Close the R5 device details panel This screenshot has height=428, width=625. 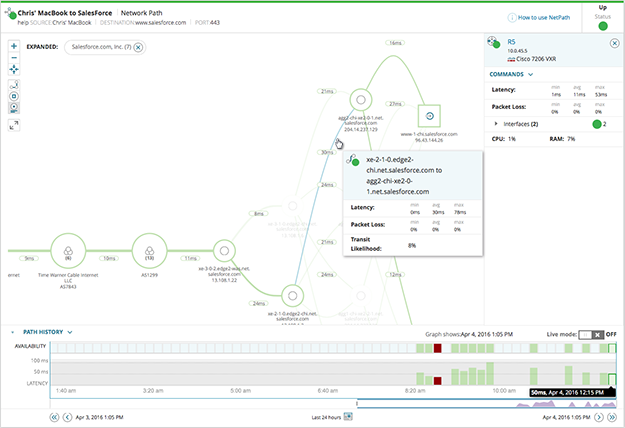[x=614, y=43]
